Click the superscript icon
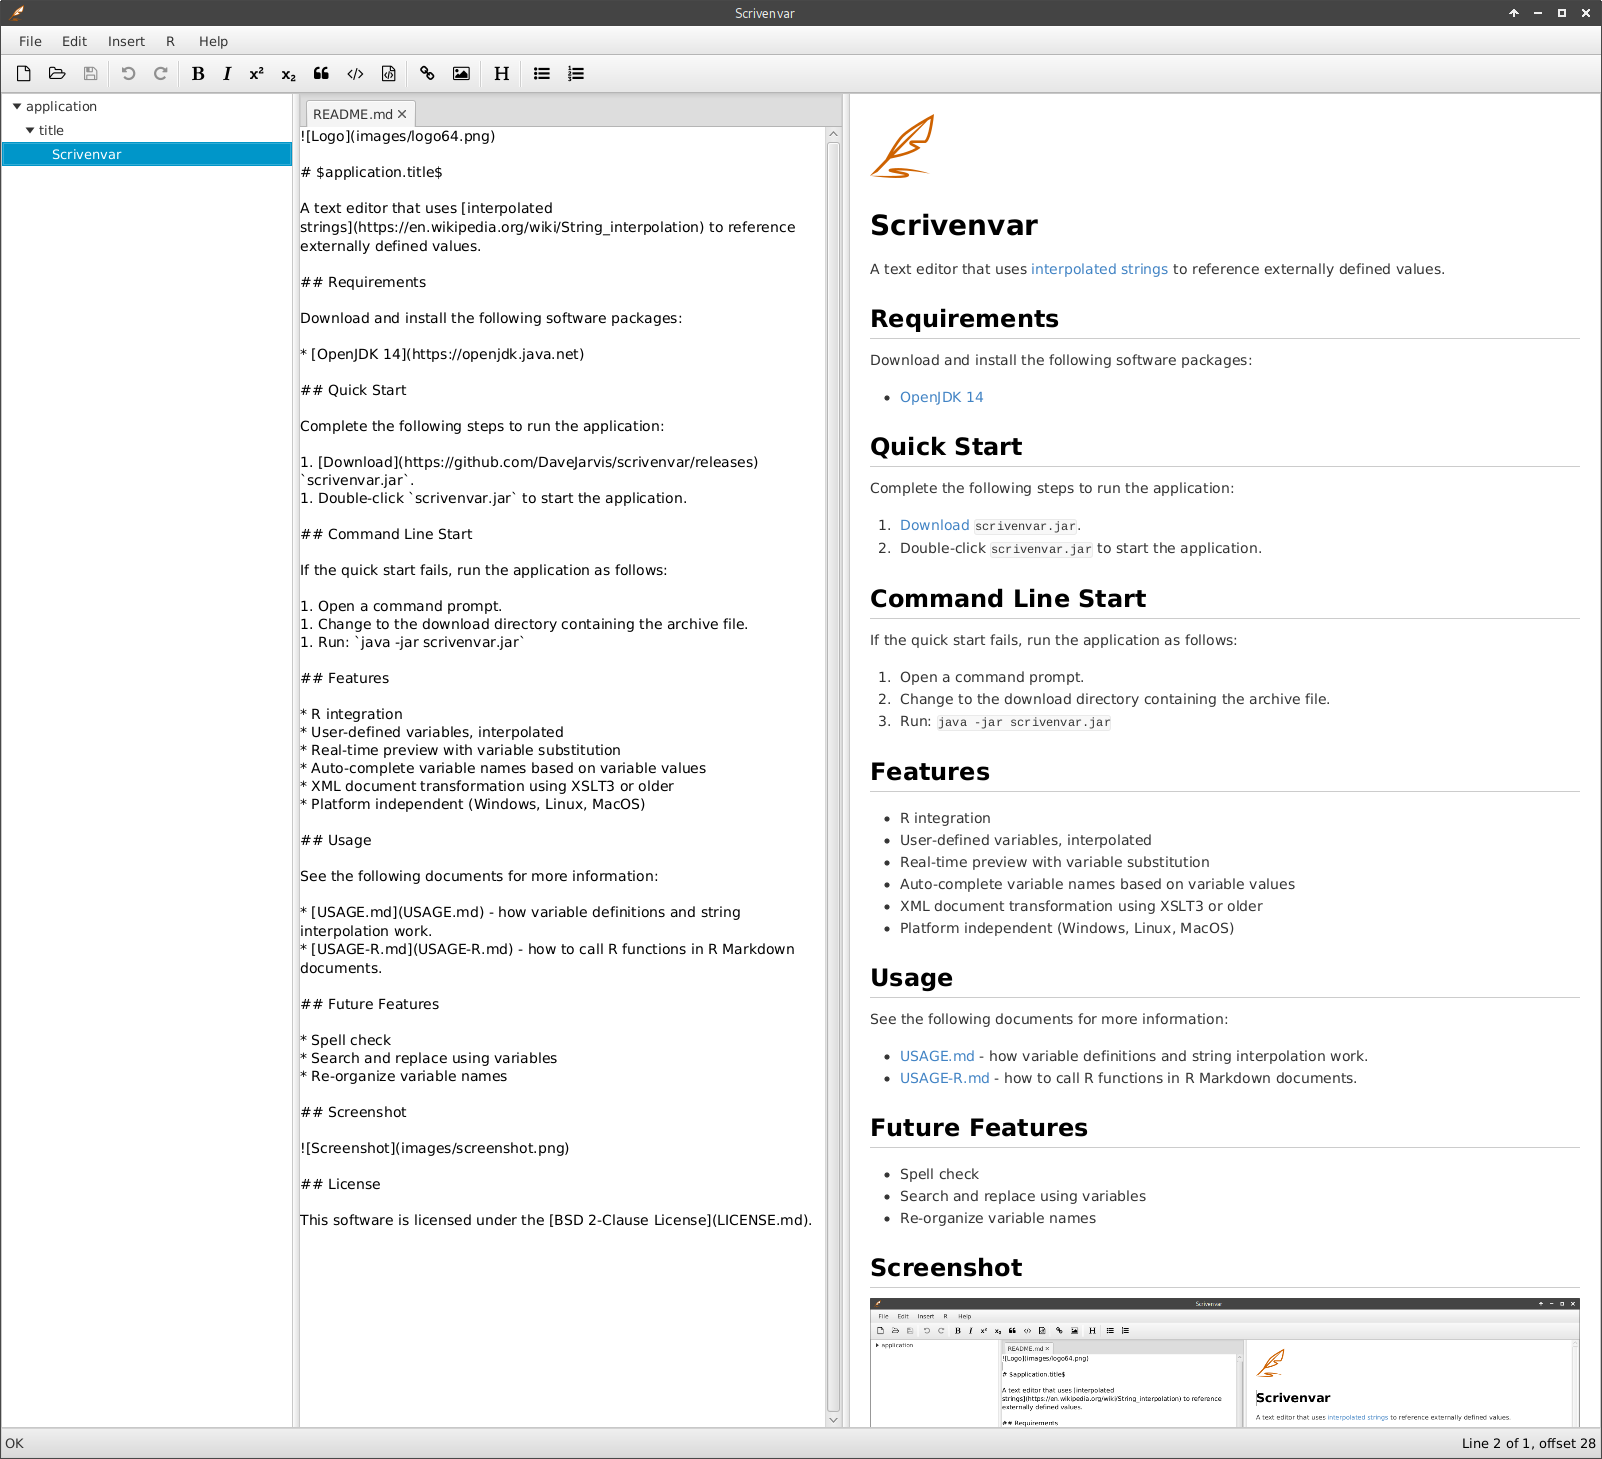 click(257, 73)
